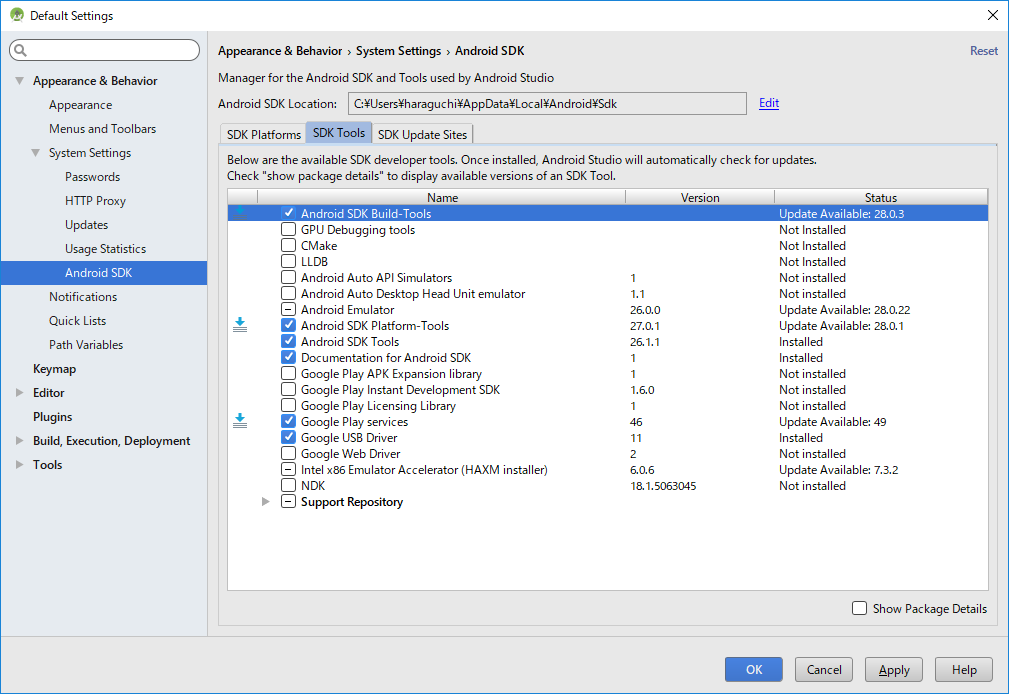
Task: Toggle Intel x86 Emulator Accelerator checkbox
Action: 288,469
